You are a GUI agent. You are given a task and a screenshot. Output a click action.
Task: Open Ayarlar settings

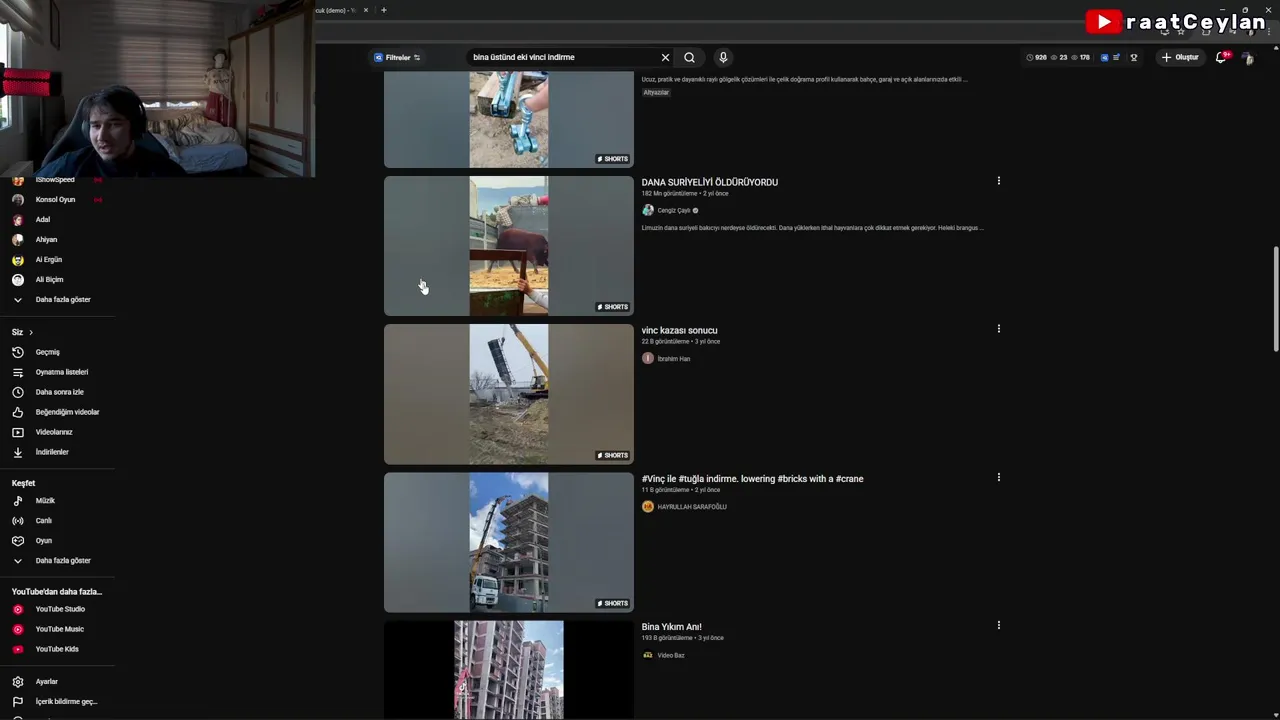tap(46, 682)
